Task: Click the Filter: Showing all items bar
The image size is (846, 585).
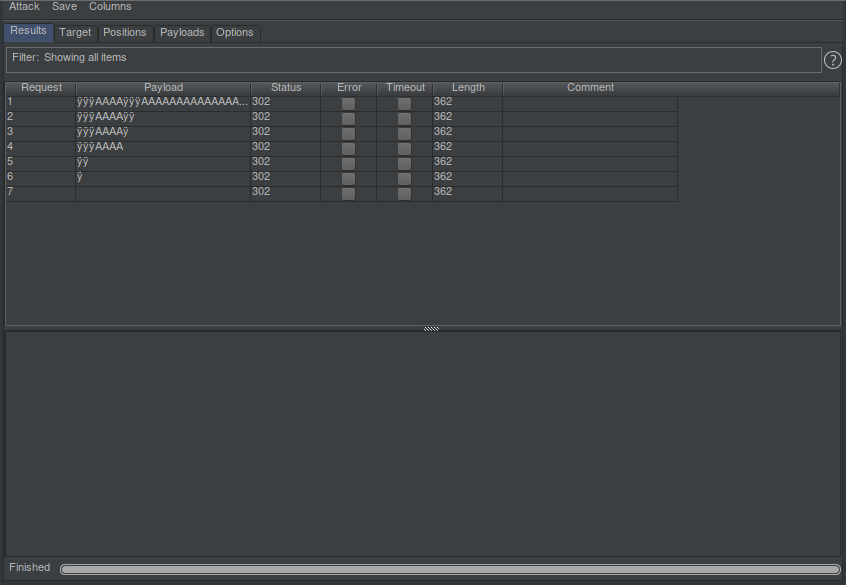Action: [412, 59]
